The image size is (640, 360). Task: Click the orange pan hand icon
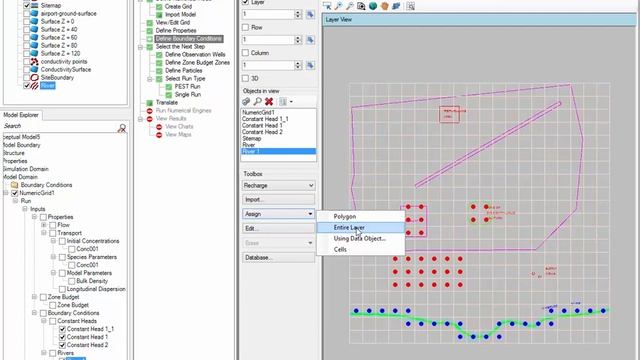(384, 6)
